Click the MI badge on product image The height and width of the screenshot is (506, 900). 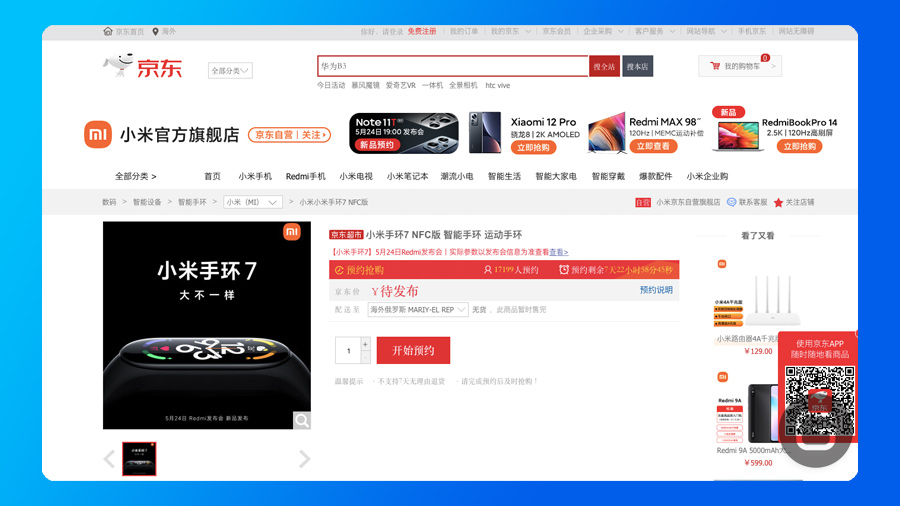(292, 232)
